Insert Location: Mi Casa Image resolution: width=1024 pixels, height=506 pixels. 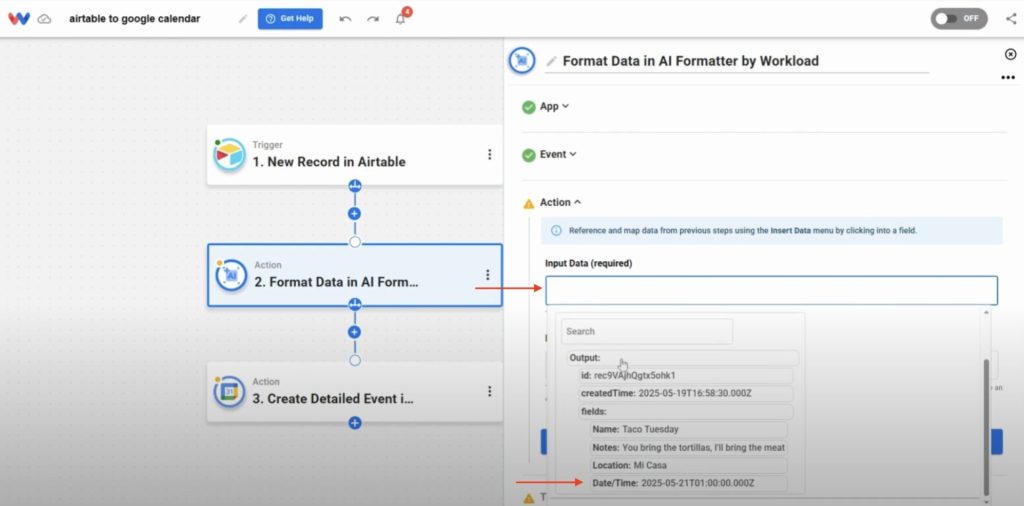pyautogui.click(x=688, y=466)
